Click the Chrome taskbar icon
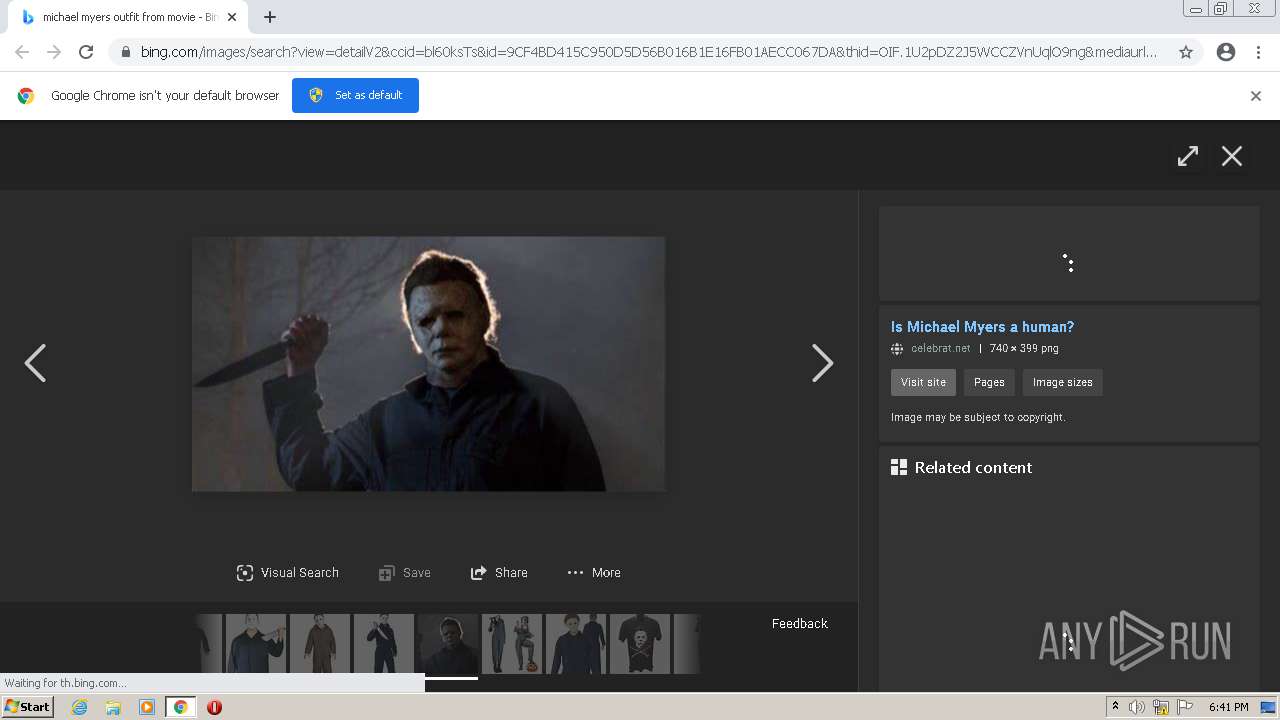Image resolution: width=1280 pixels, height=720 pixels. click(181, 707)
